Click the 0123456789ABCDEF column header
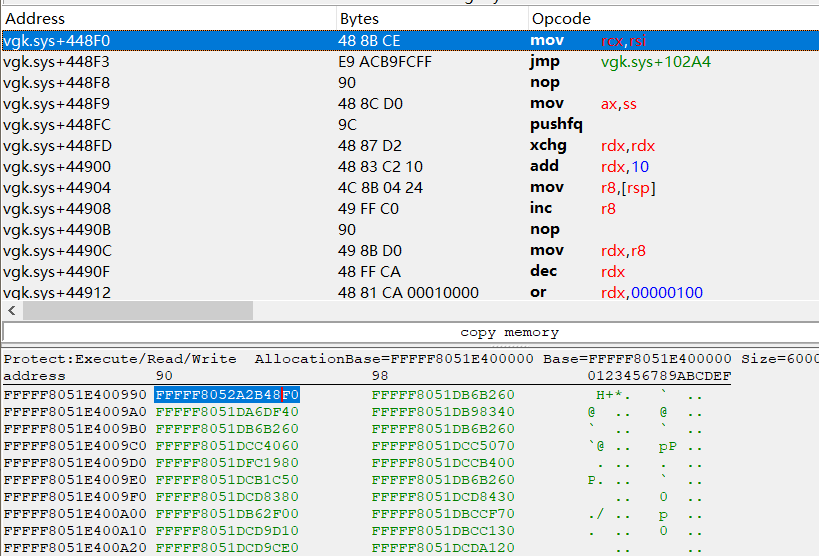The width and height of the screenshot is (819, 556). pyautogui.click(x=659, y=376)
